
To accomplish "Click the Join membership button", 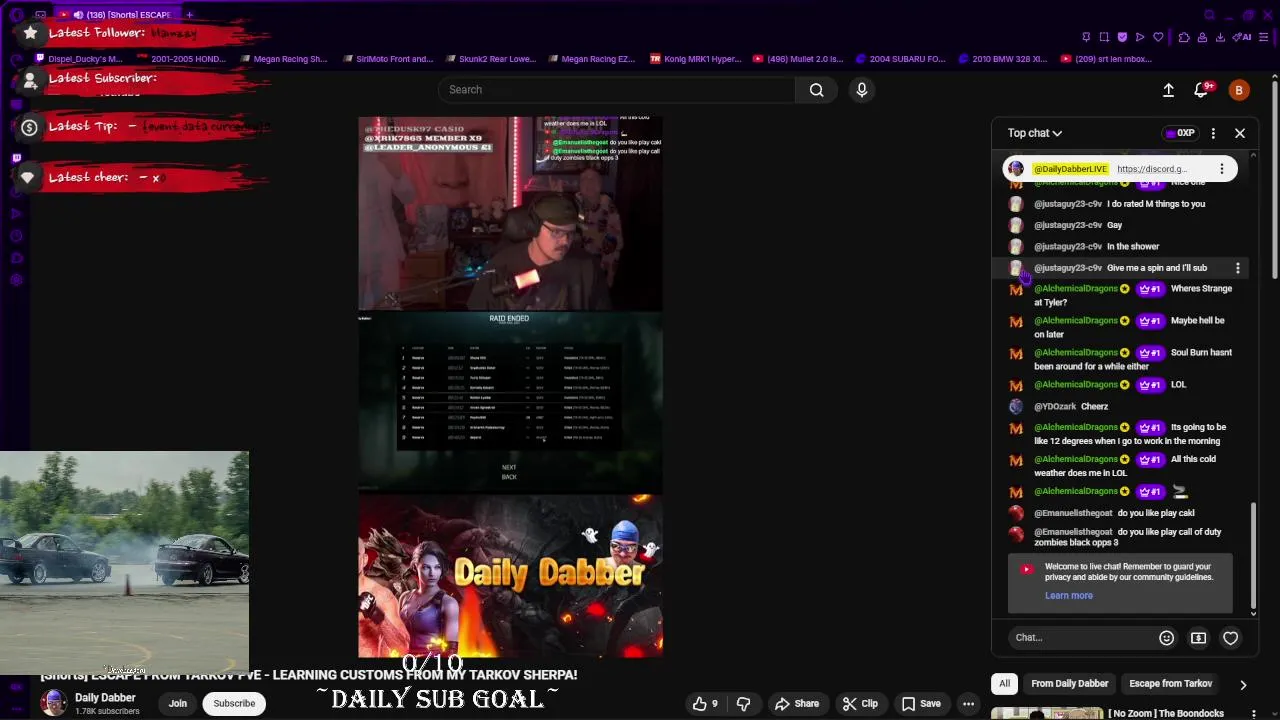I will (x=177, y=704).
